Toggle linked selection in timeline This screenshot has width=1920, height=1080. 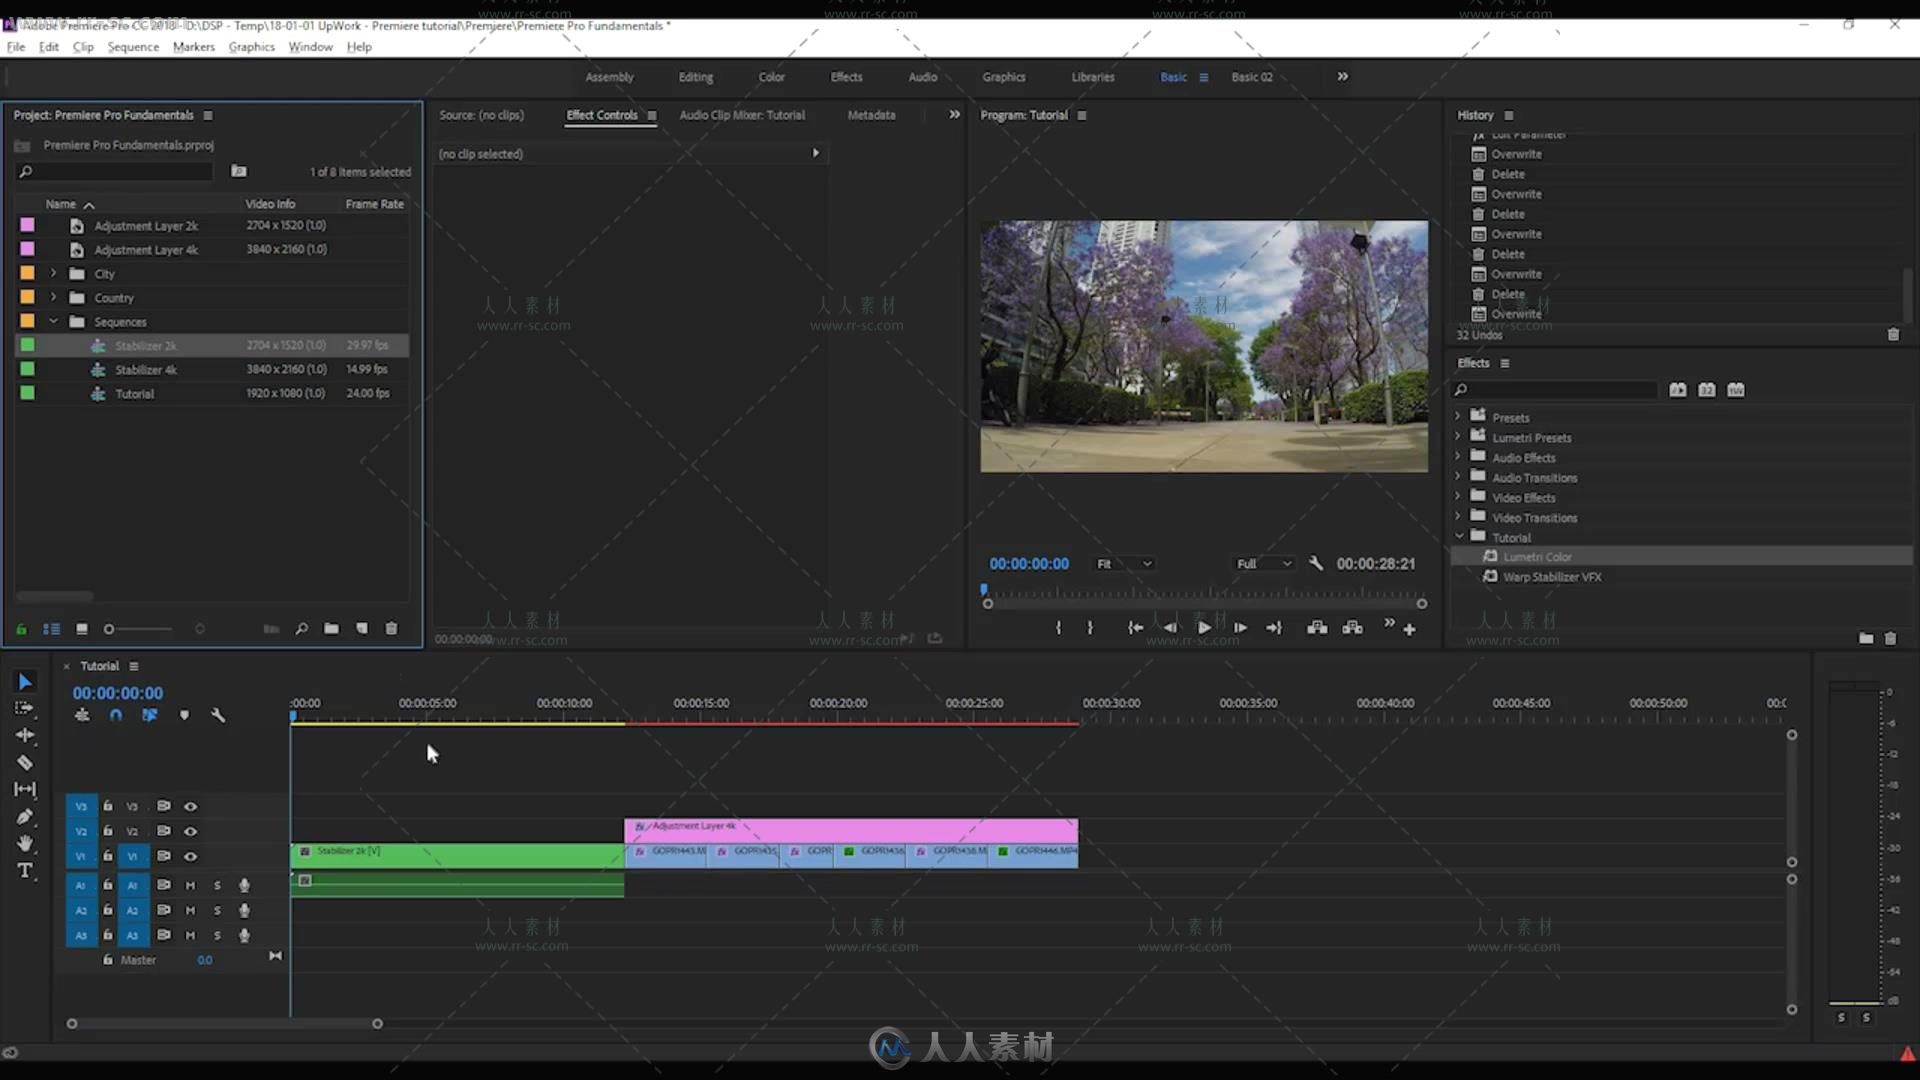(x=150, y=715)
